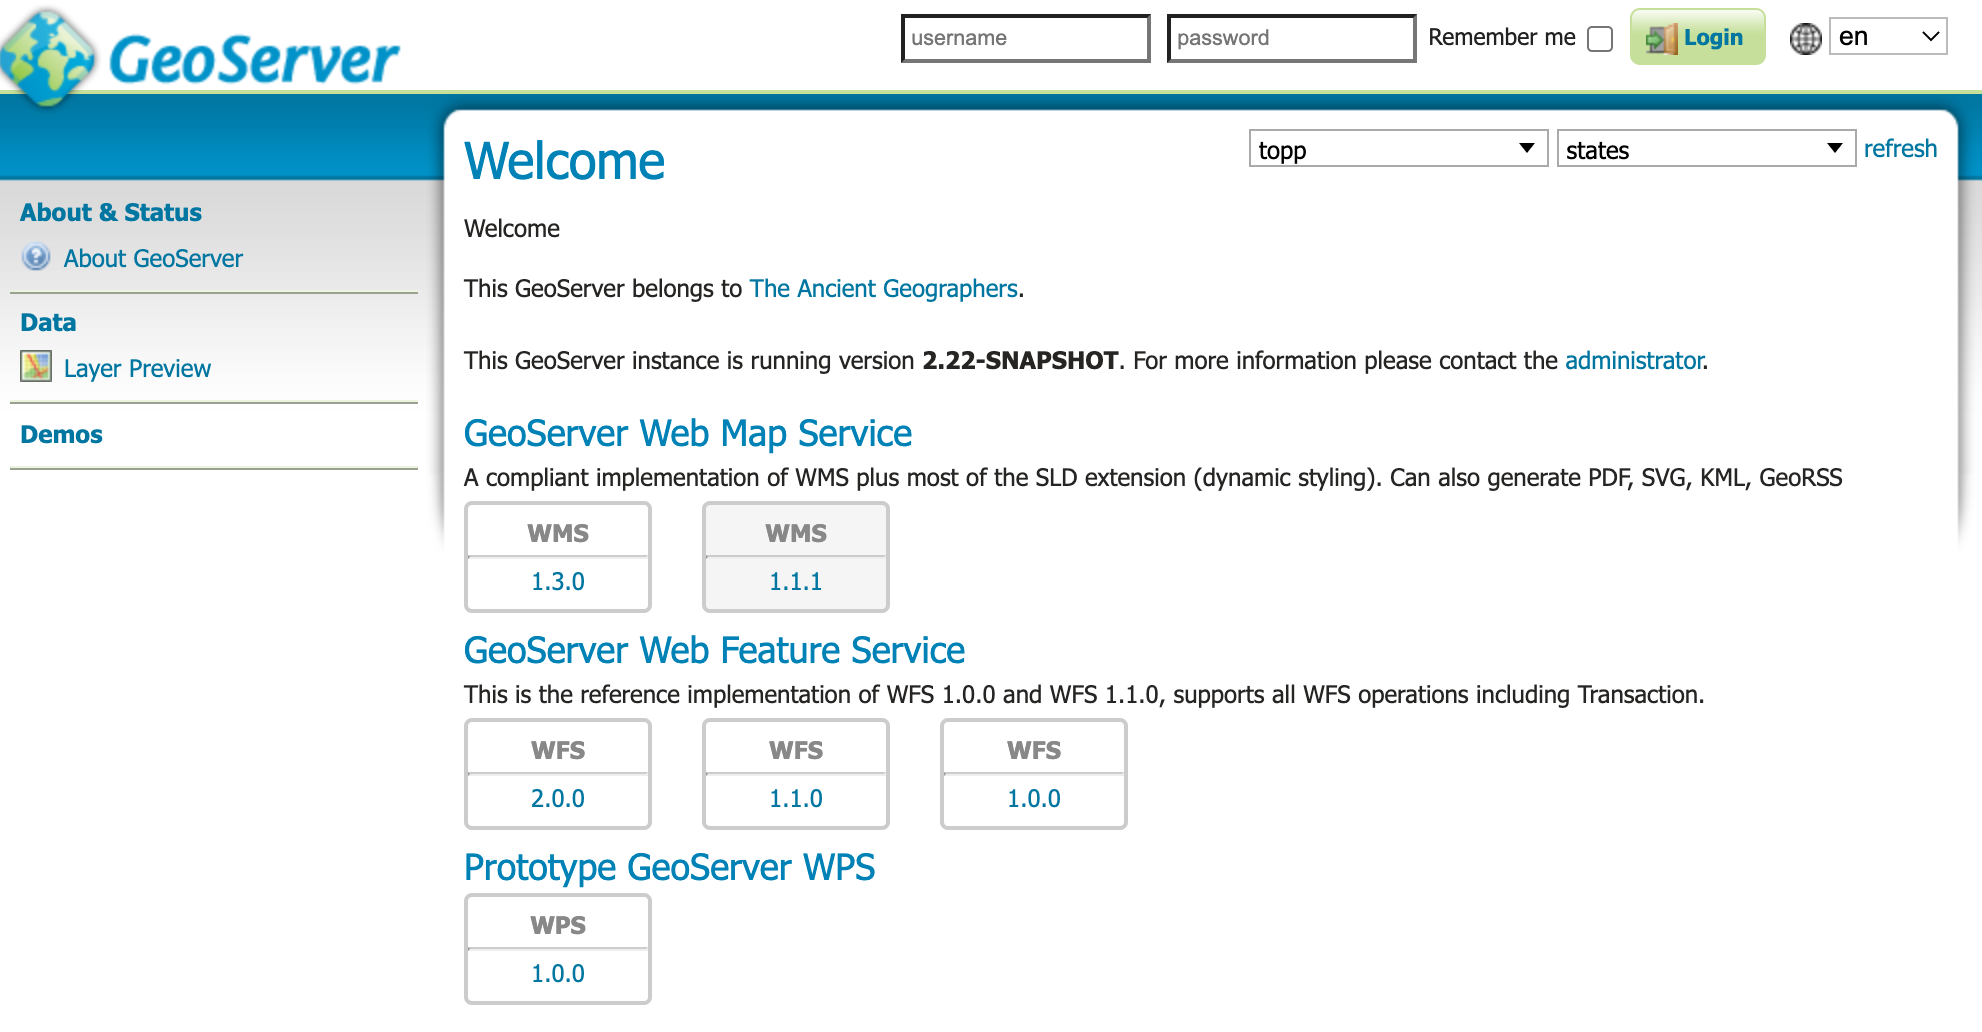Open the About GeoServer link
The width and height of the screenshot is (1982, 1032).
153,258
